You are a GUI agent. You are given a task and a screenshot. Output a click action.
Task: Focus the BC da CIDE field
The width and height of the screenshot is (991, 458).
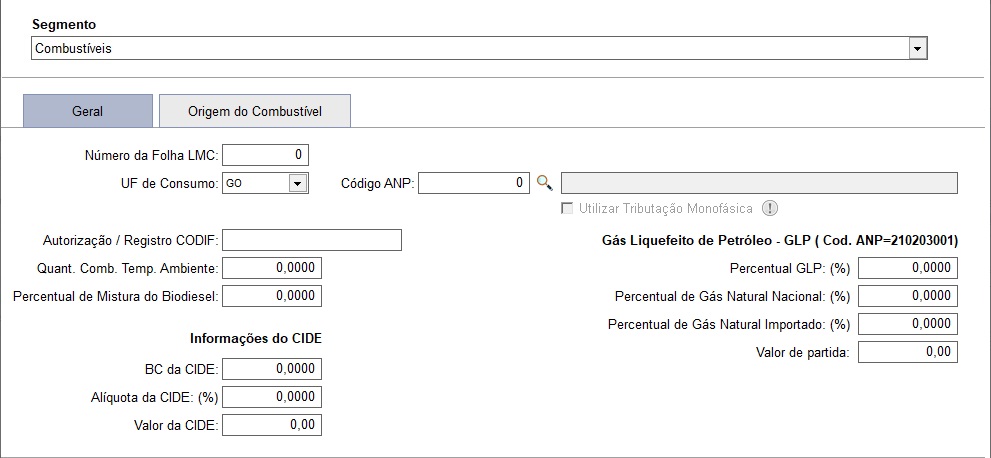point(272,369)
